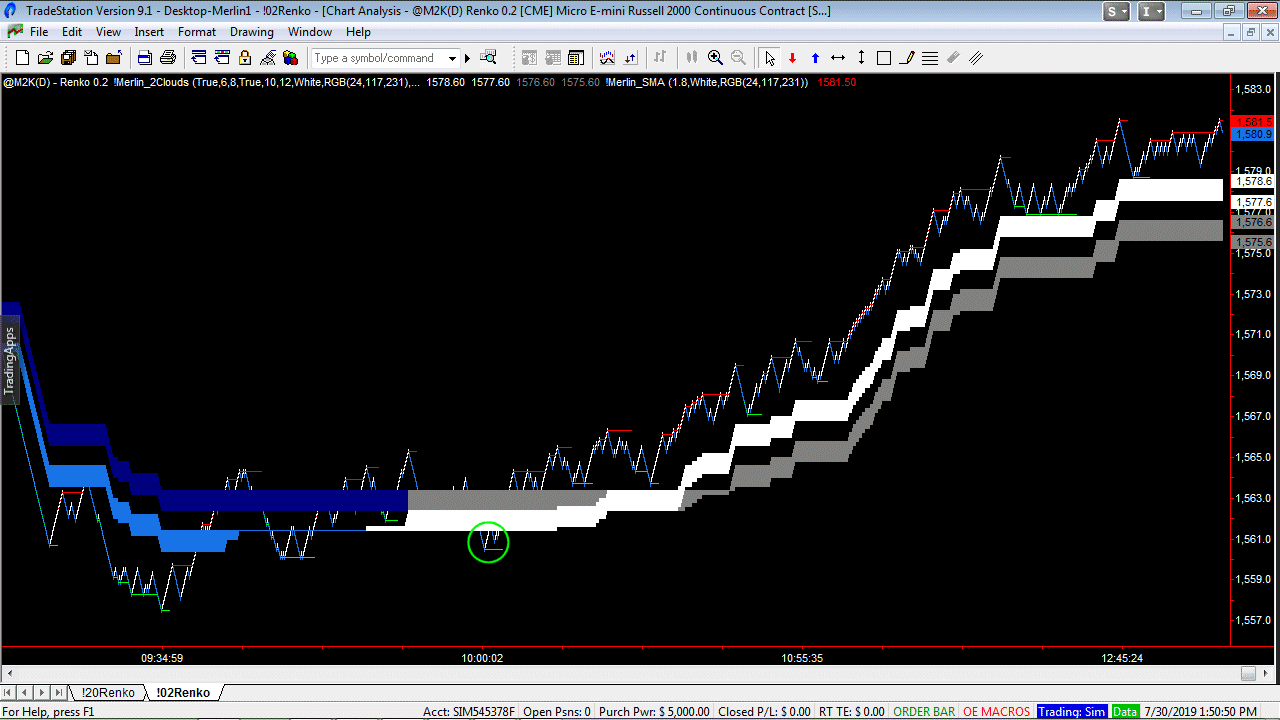Viewport: 1280px width, 720px height.
Task: Click the 09:34:59 time axis label
Action: (161, 658)
